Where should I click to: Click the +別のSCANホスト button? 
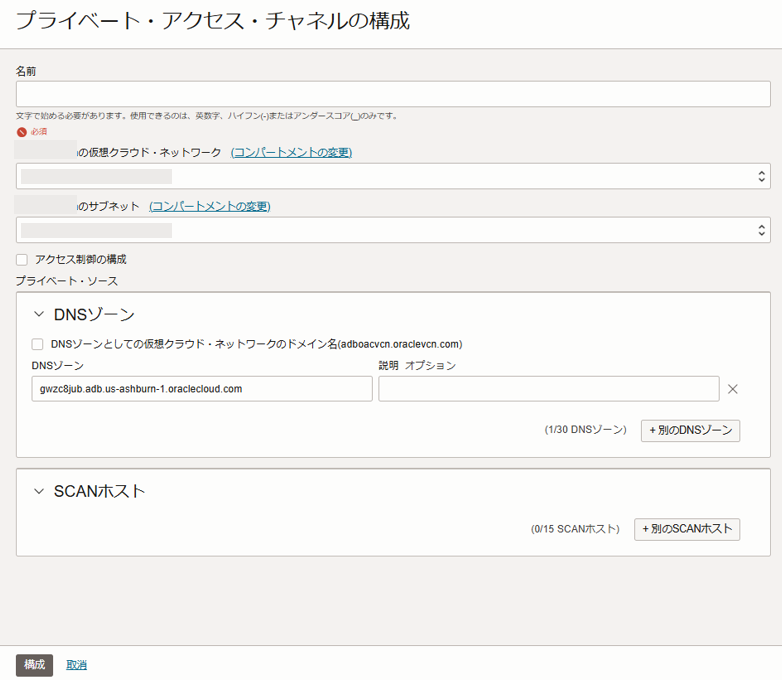pos(687,529)
